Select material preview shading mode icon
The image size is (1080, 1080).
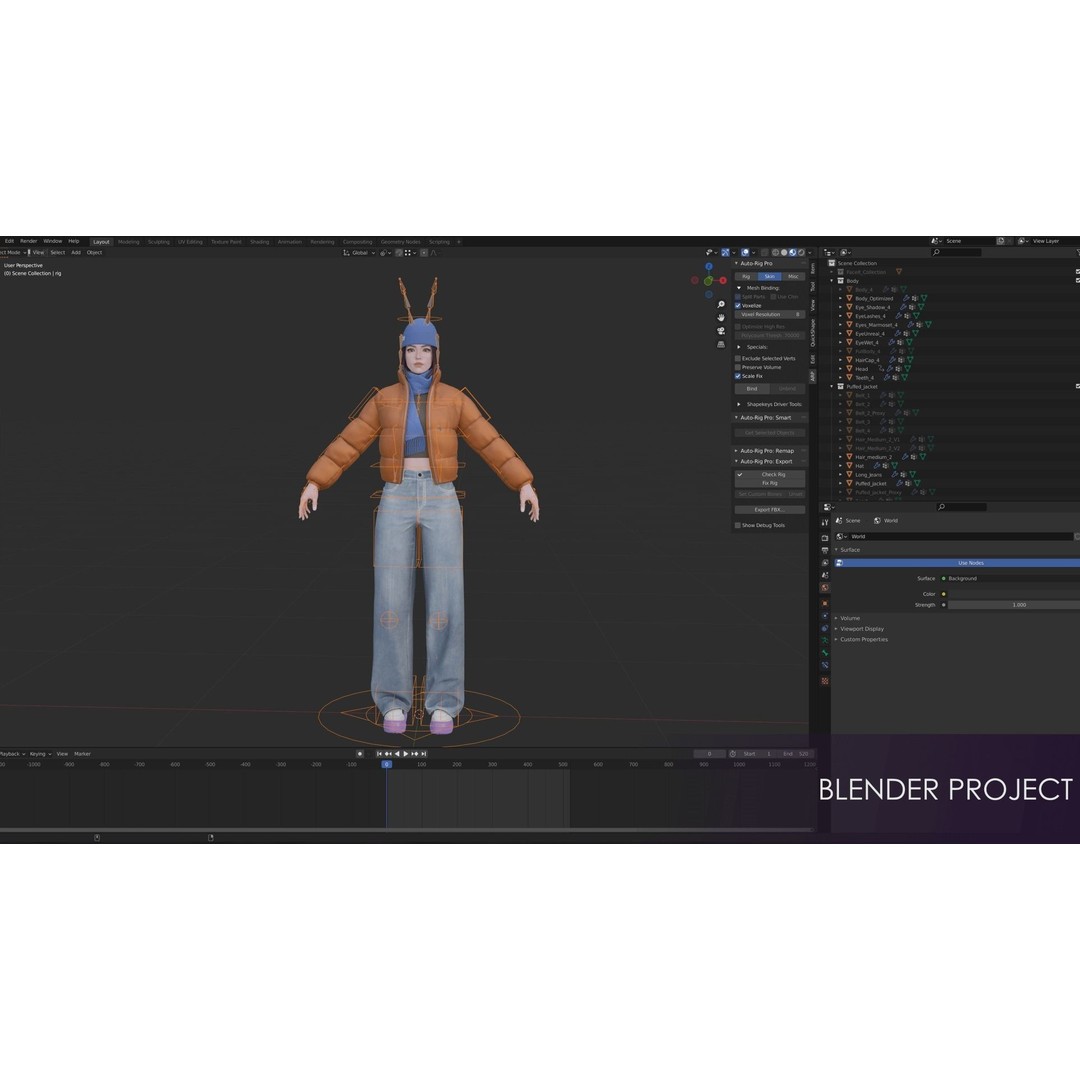(792, 253)
